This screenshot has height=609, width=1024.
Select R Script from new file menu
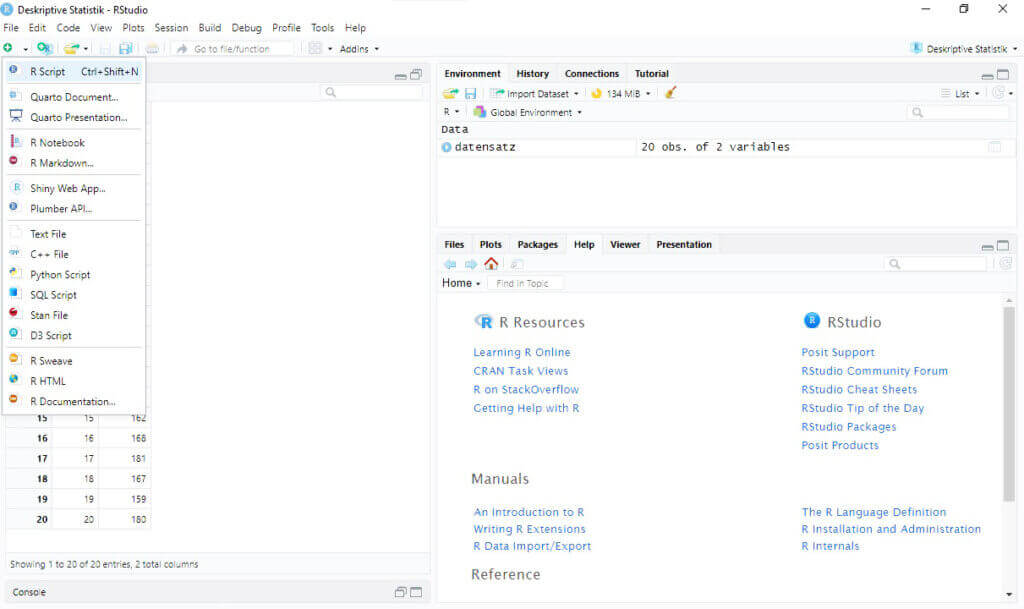[74, 71]
